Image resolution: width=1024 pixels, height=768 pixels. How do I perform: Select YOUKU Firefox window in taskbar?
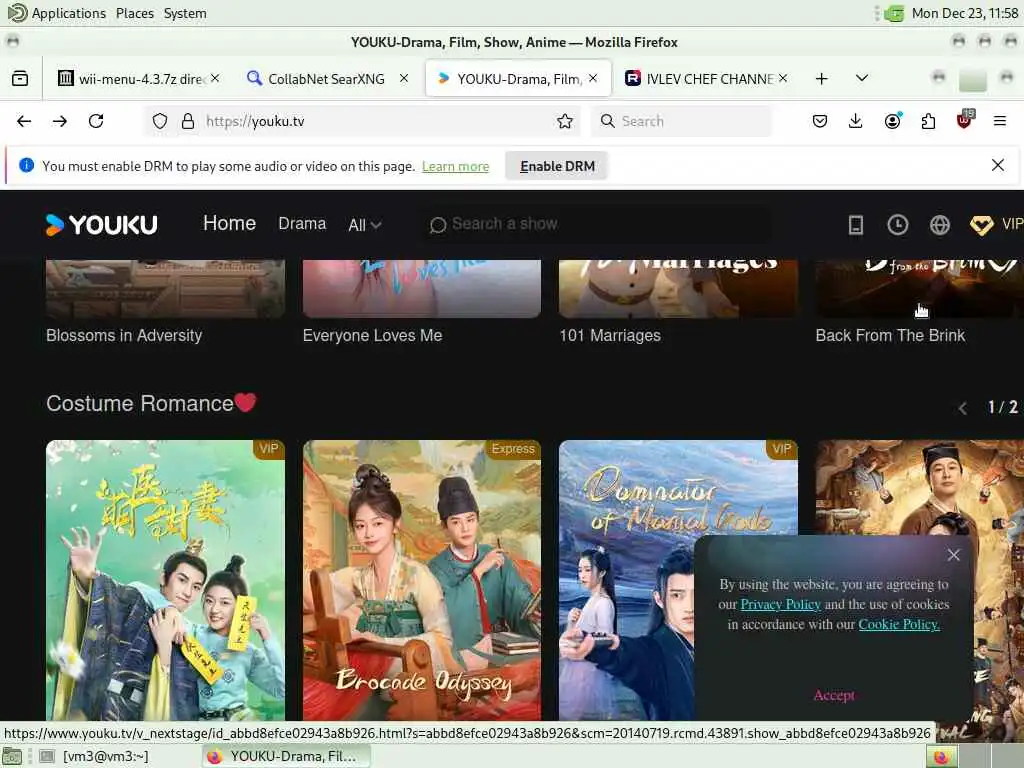click(x=286, y=756)
